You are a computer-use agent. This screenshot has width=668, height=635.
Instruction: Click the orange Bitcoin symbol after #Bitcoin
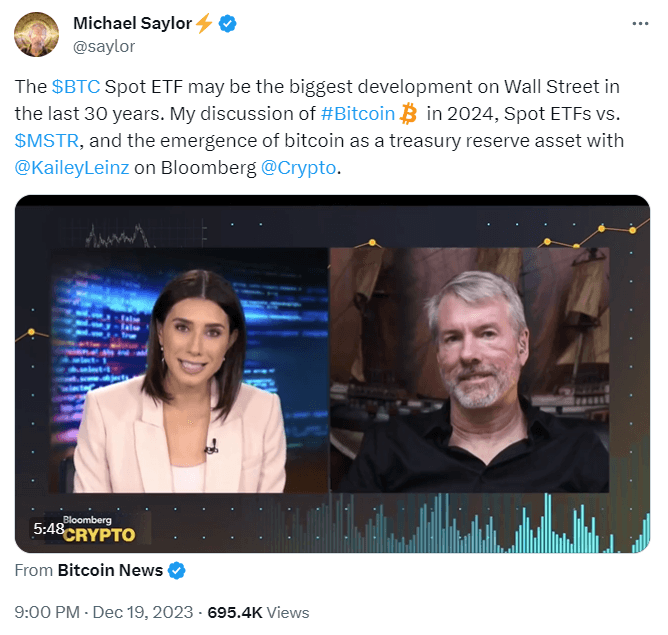click(409, 113)
